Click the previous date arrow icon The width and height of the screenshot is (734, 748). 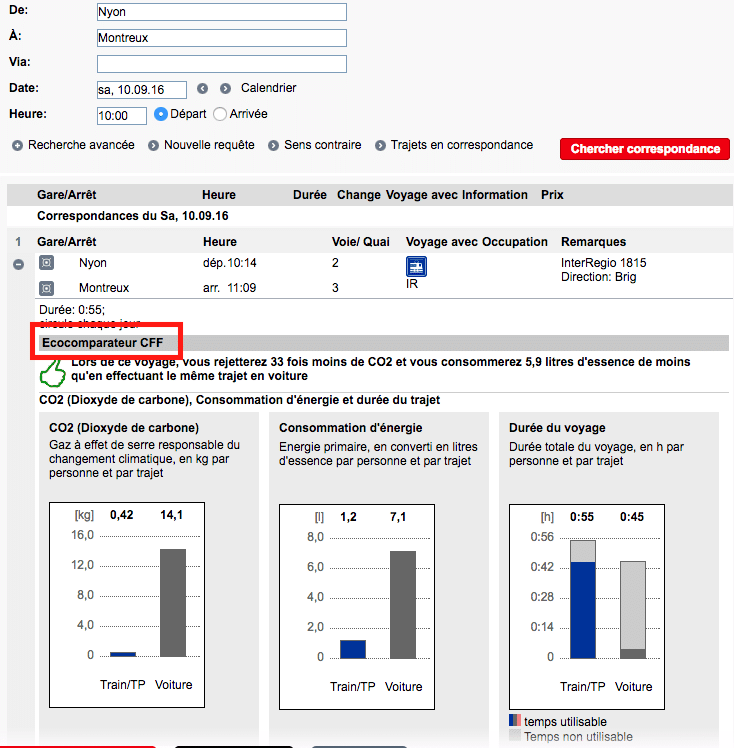203,88
